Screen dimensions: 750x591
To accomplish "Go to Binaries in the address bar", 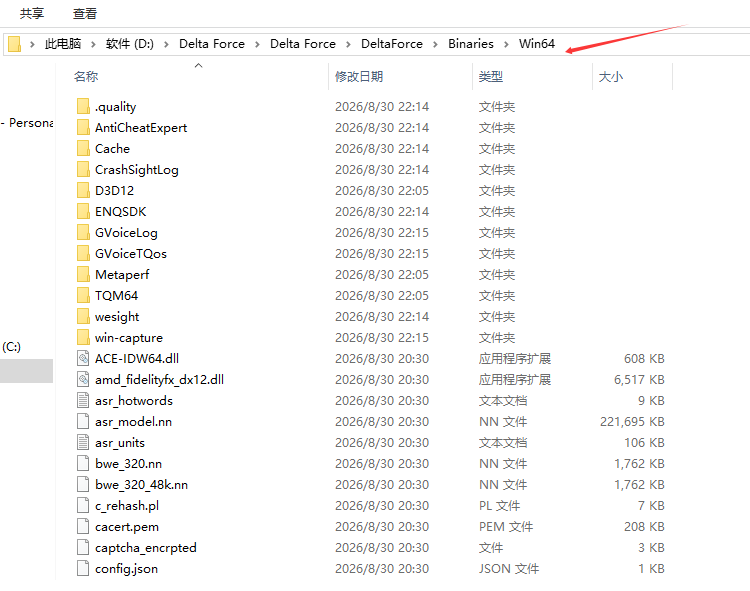I will coord(471,44).
